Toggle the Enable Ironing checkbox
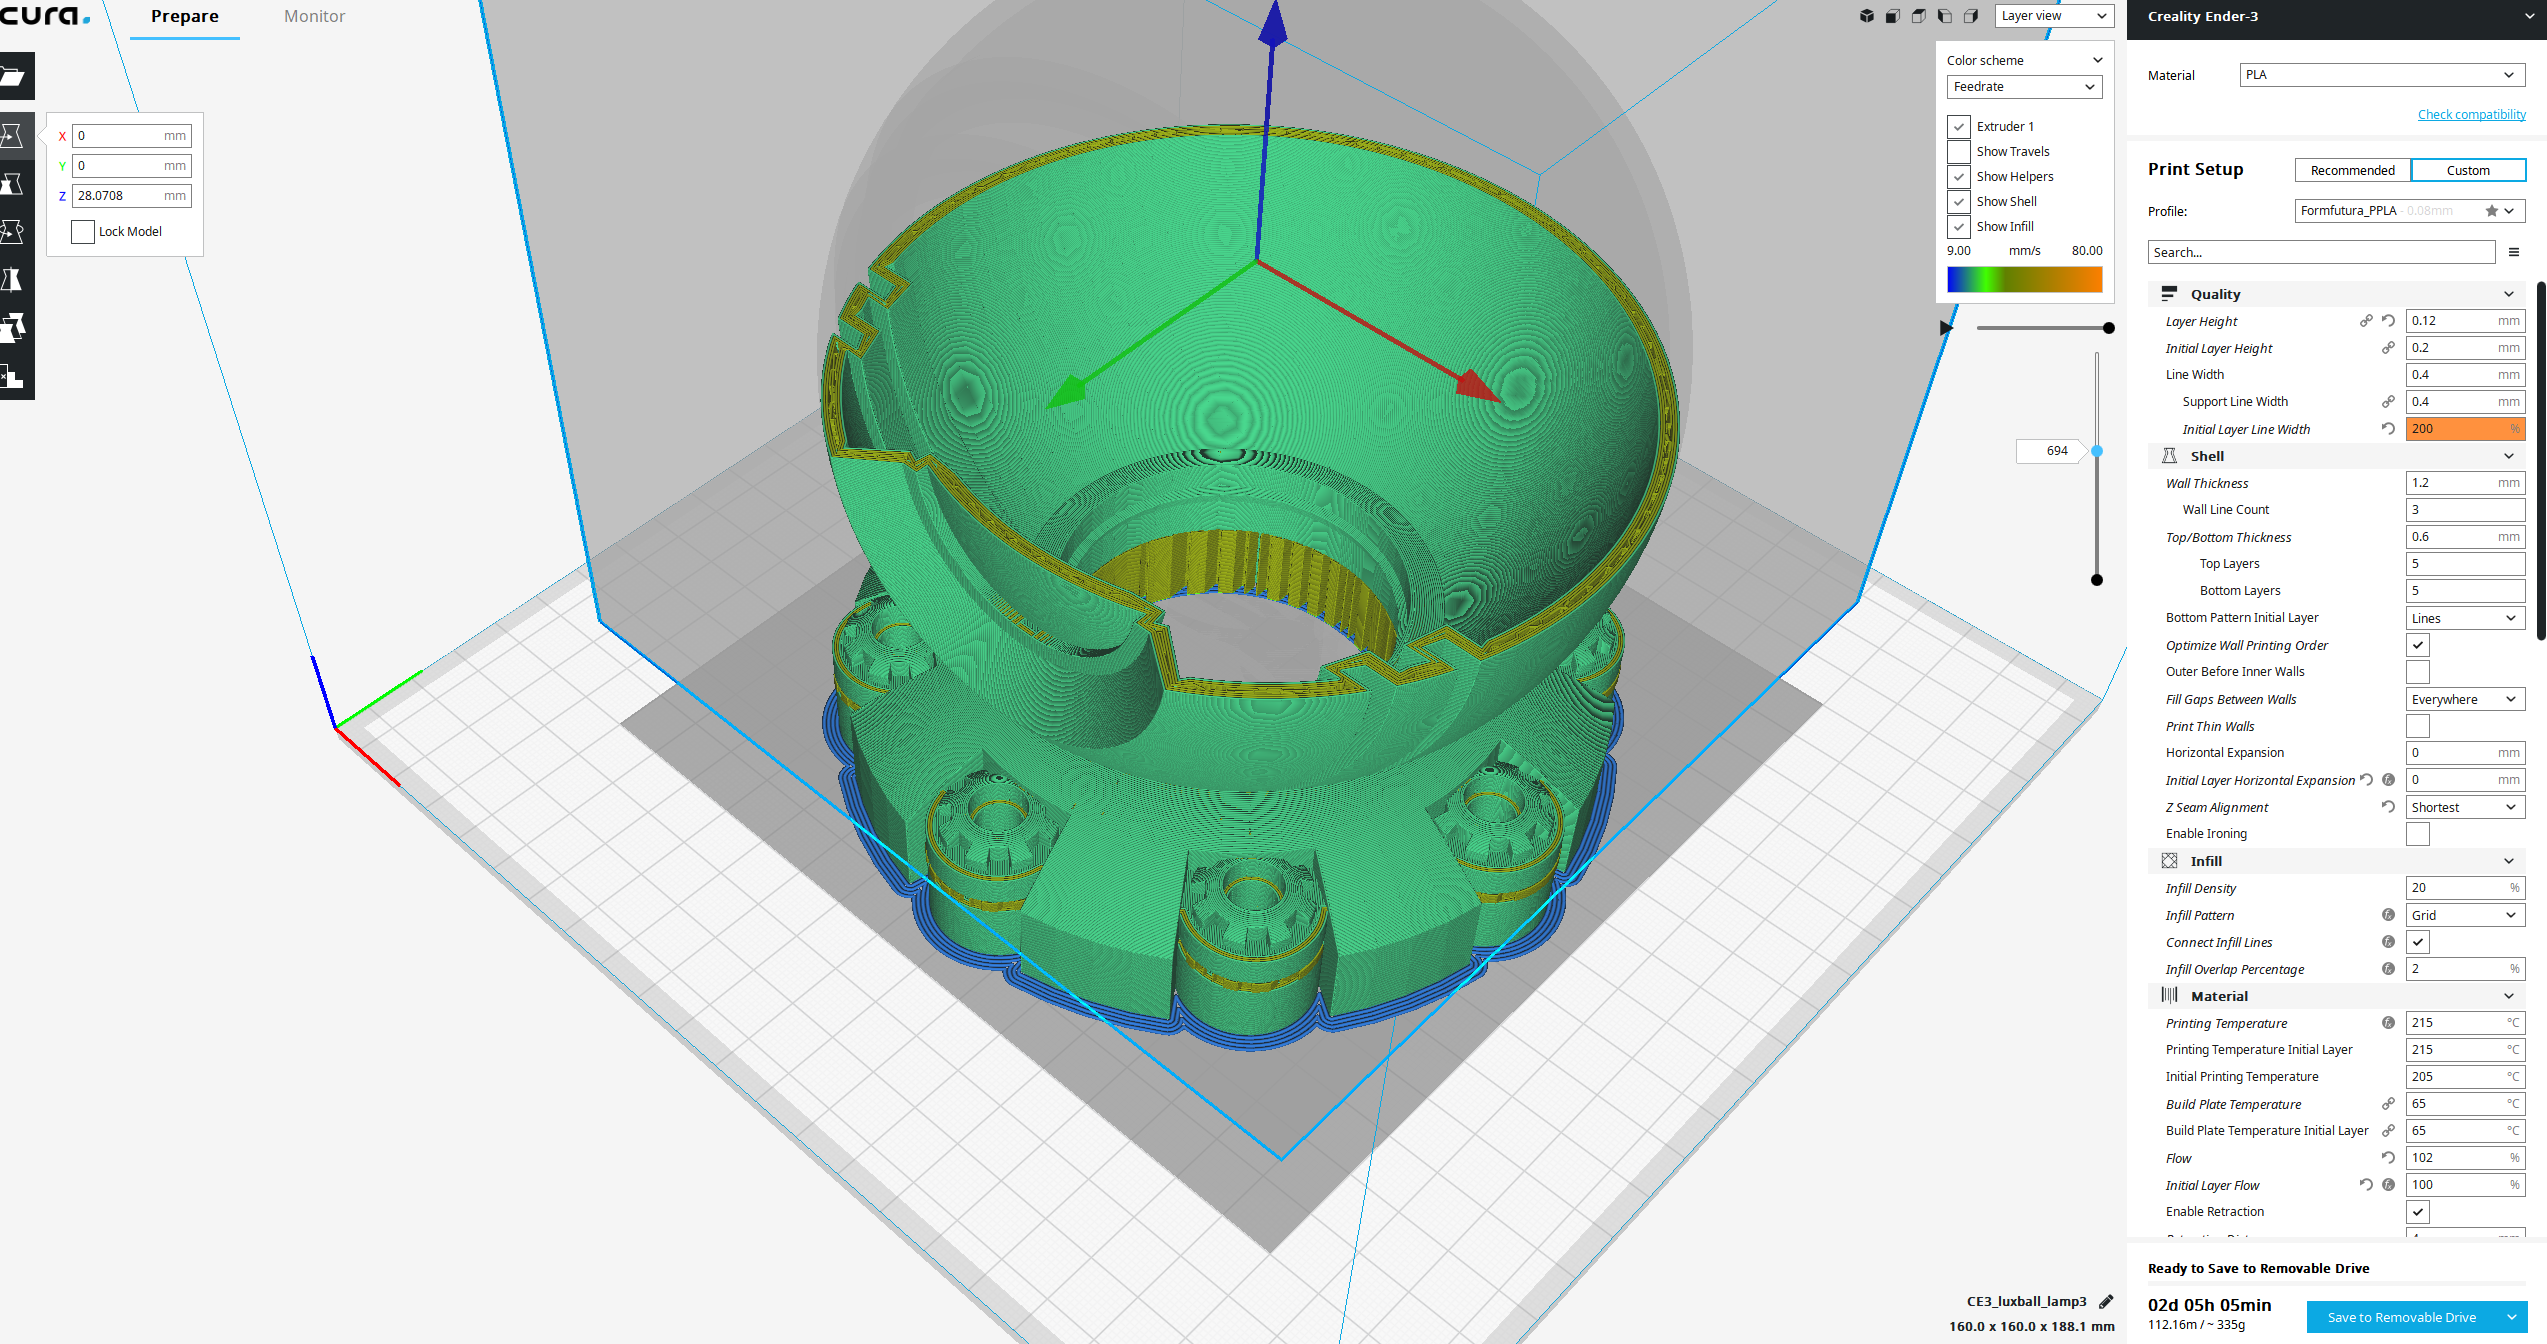The image size is (2547, 1344). [2417, 834]
